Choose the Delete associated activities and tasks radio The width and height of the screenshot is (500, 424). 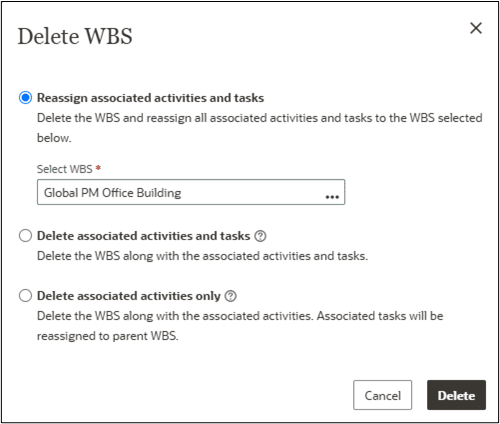tap(25, 236)
